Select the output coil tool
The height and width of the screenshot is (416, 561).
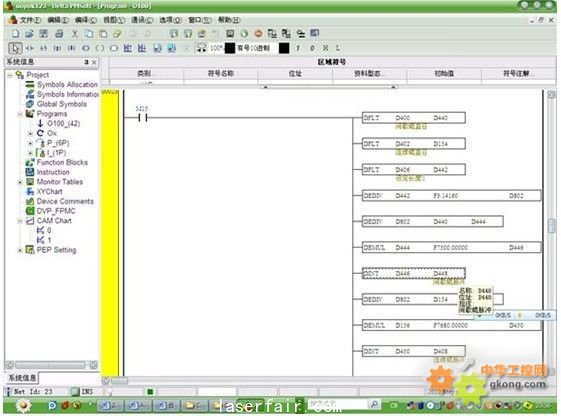(x=100, y=48)
